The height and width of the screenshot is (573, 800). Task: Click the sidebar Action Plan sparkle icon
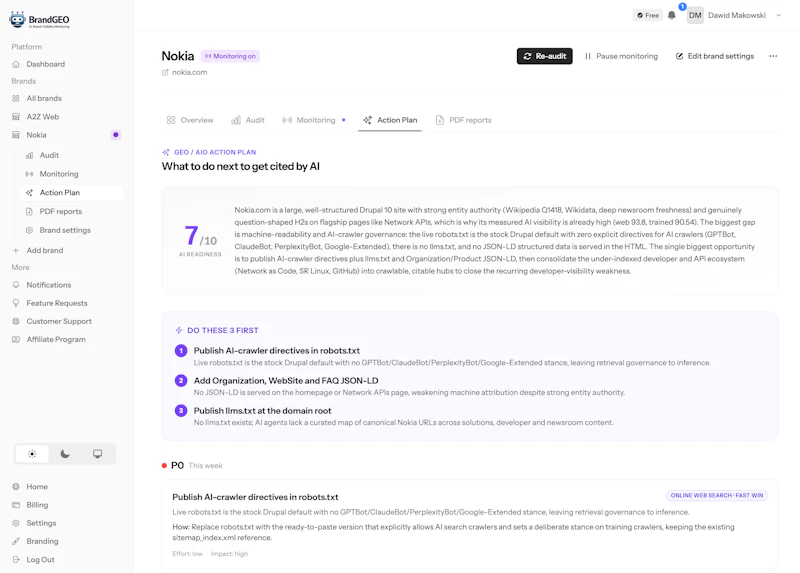[30, 193]
